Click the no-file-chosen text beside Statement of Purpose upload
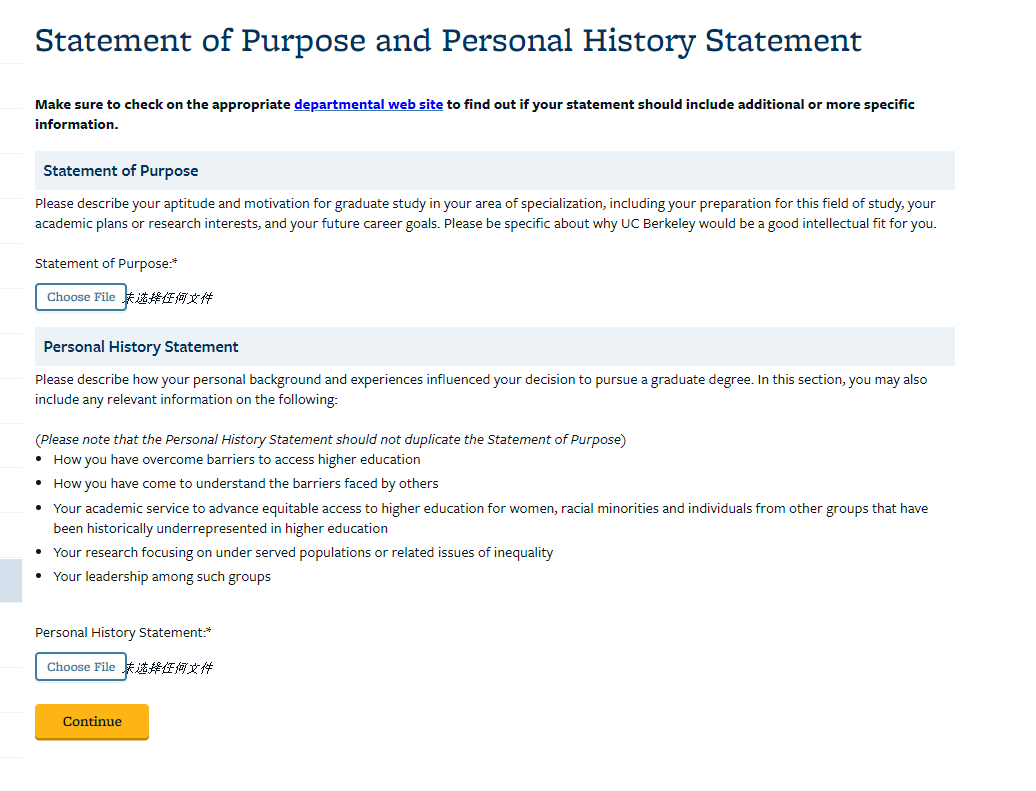1036x791 pixels. tap(169, 298)
